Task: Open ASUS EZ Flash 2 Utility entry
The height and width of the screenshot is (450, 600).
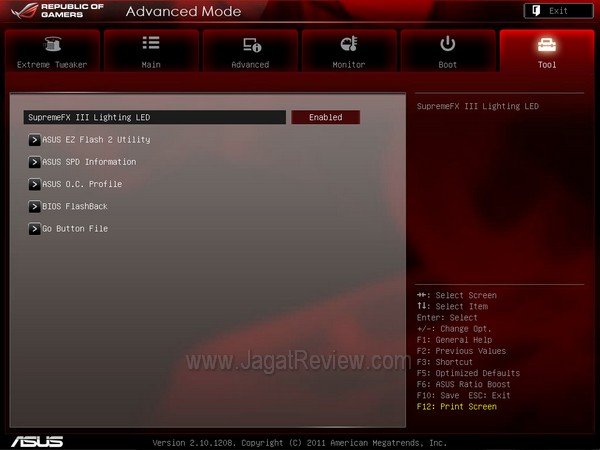Action: pyautogui.click(x=96, y=140)
